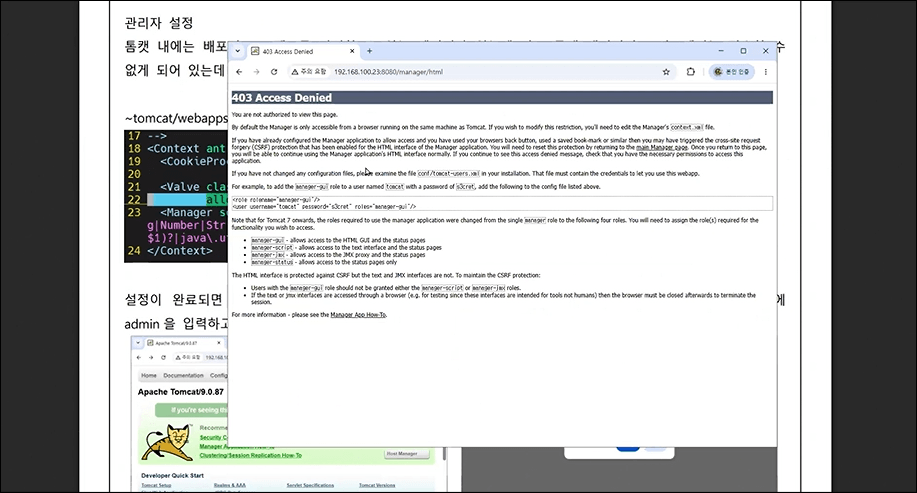Image resolution: width=917 pixels, height=493 pixels.
Task: Follow the main Manager page link
Action: point(662,147)
